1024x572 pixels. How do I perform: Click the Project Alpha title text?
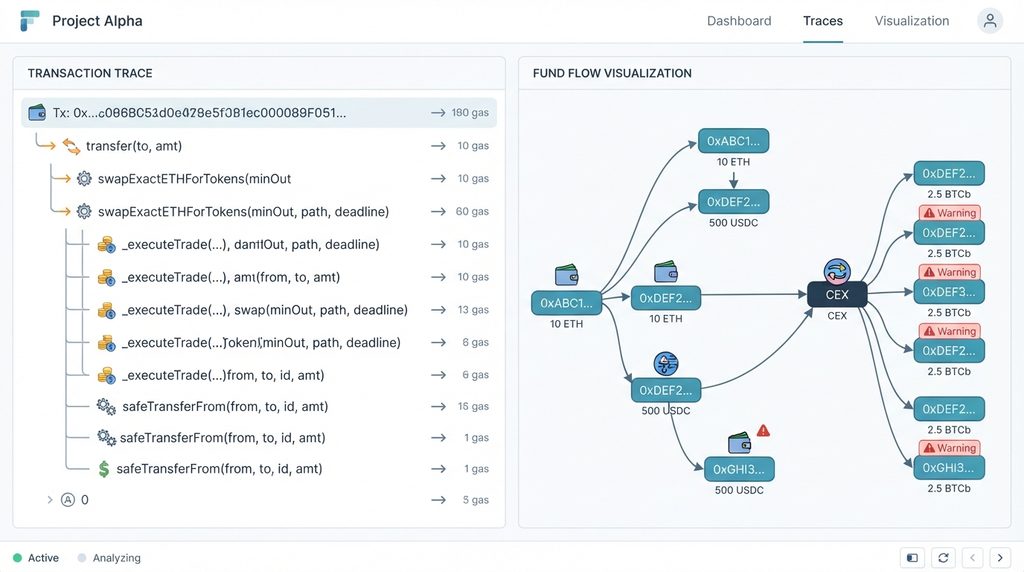click(97, 21)
